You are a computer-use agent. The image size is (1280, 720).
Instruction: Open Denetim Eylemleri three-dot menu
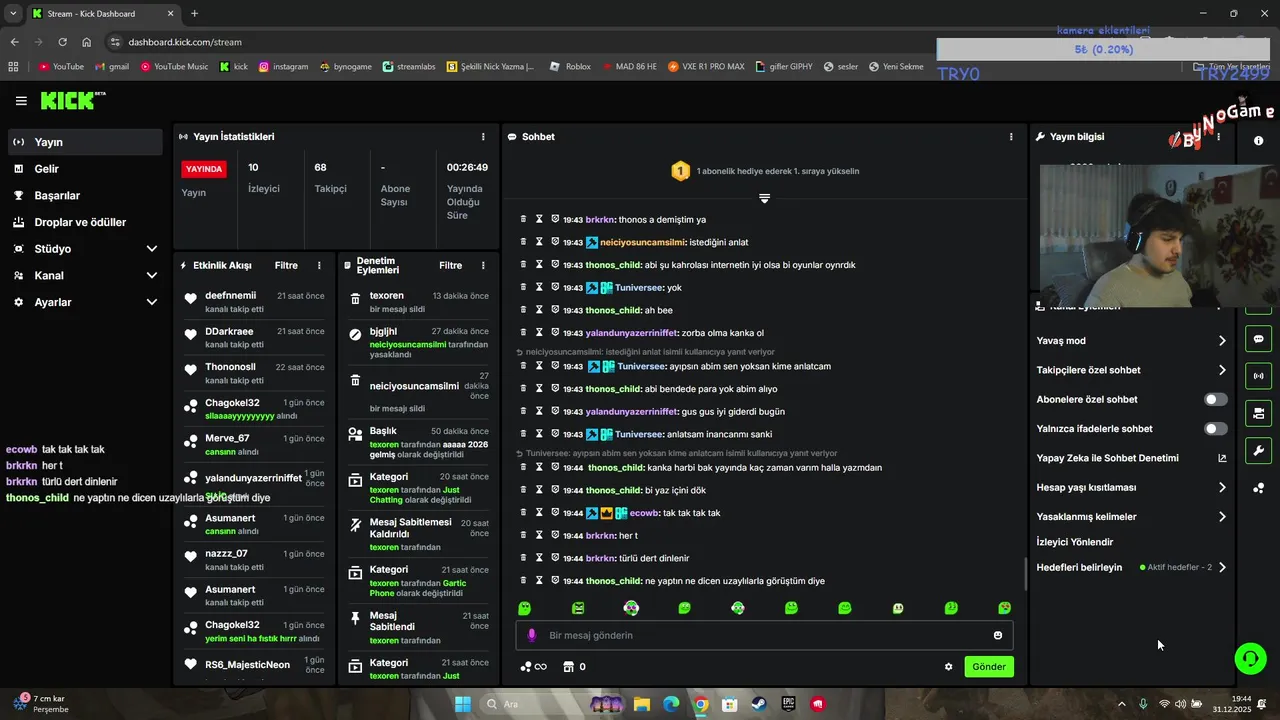tap(483, 266)
